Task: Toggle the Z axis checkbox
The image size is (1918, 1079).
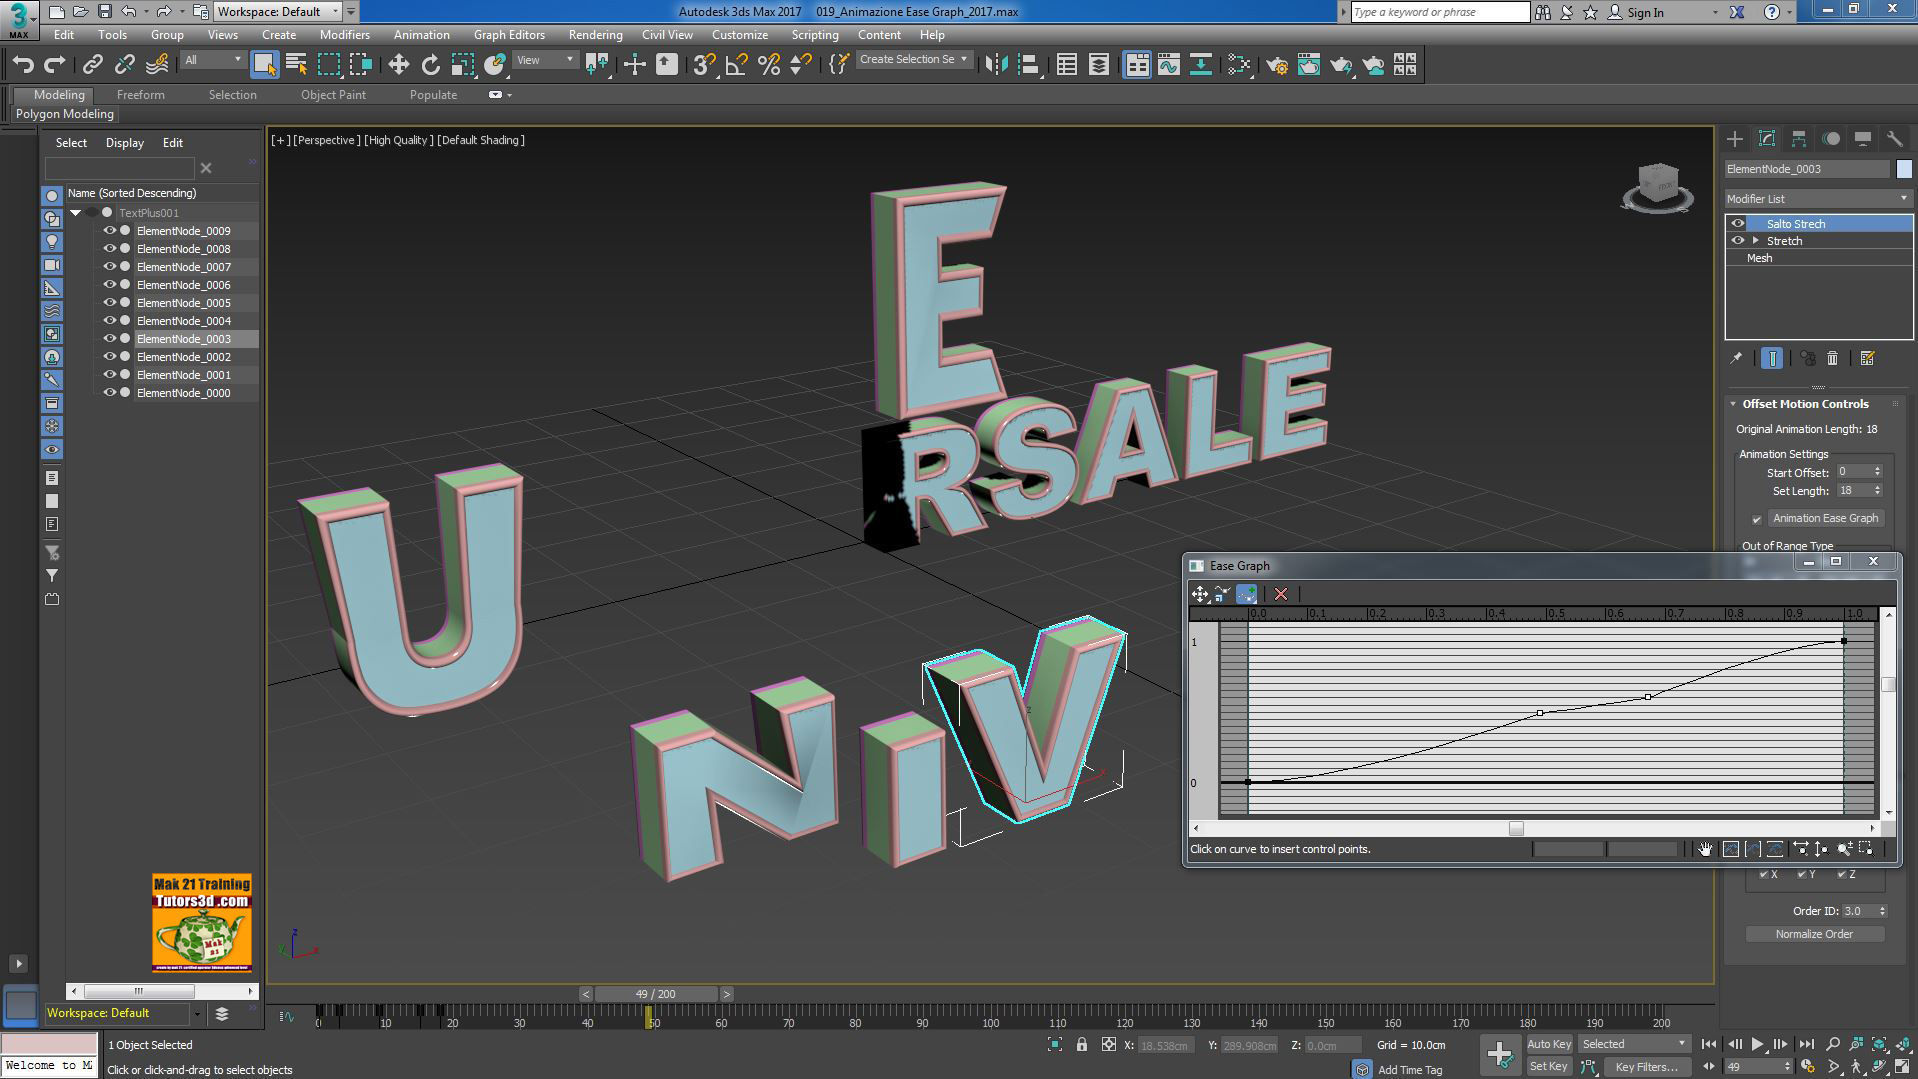Action: pyautogui.click(x=1841, y=875)
